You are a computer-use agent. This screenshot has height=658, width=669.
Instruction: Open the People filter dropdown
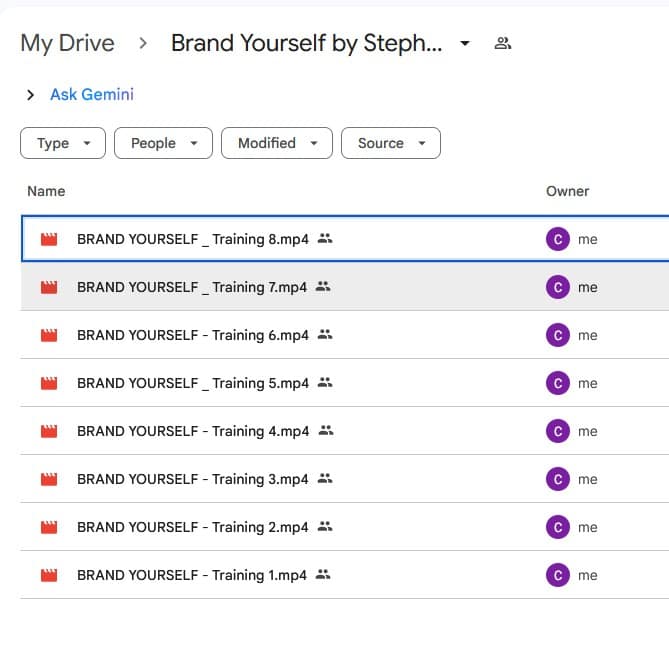(x=163, y=143)
